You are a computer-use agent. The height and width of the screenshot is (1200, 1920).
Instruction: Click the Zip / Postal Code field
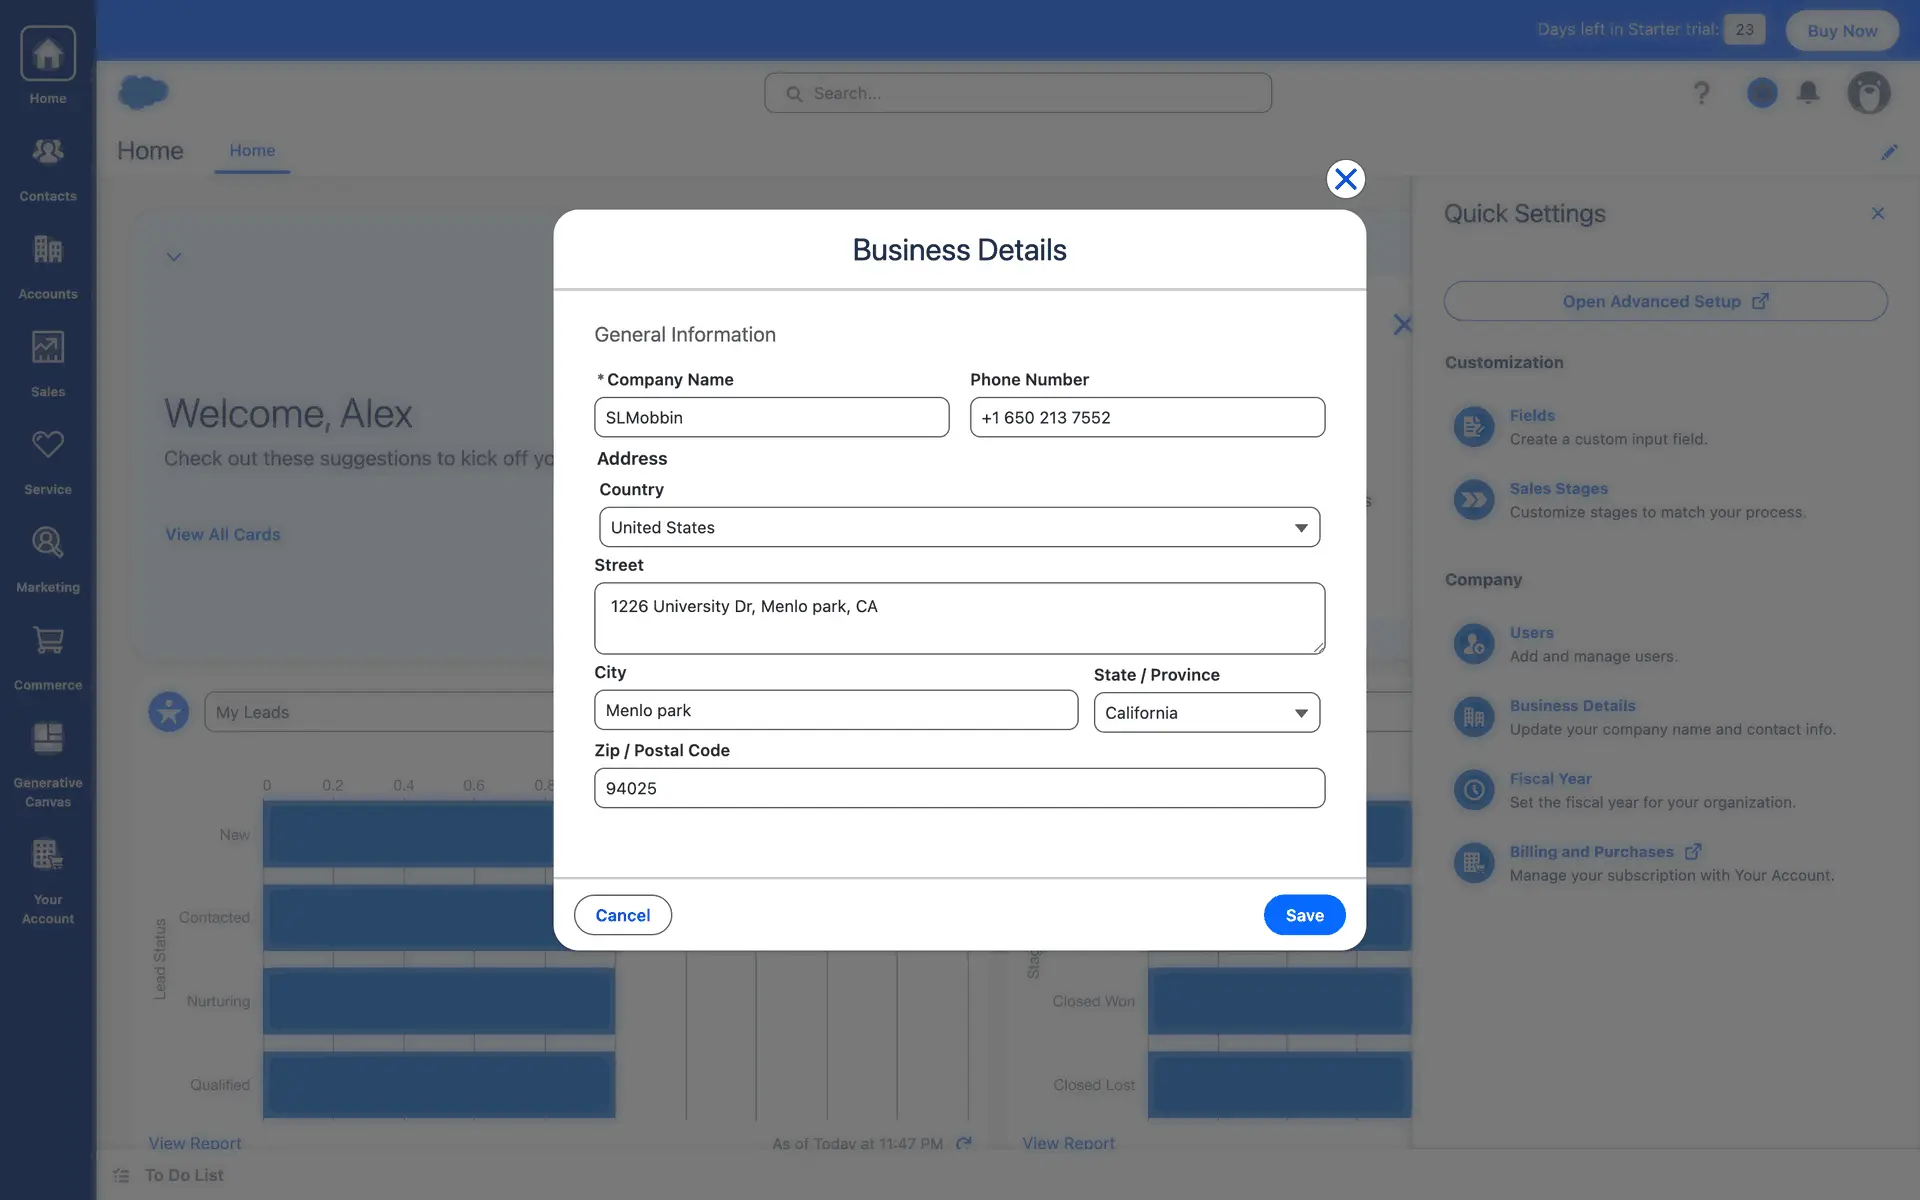click(x=958, y=788)
